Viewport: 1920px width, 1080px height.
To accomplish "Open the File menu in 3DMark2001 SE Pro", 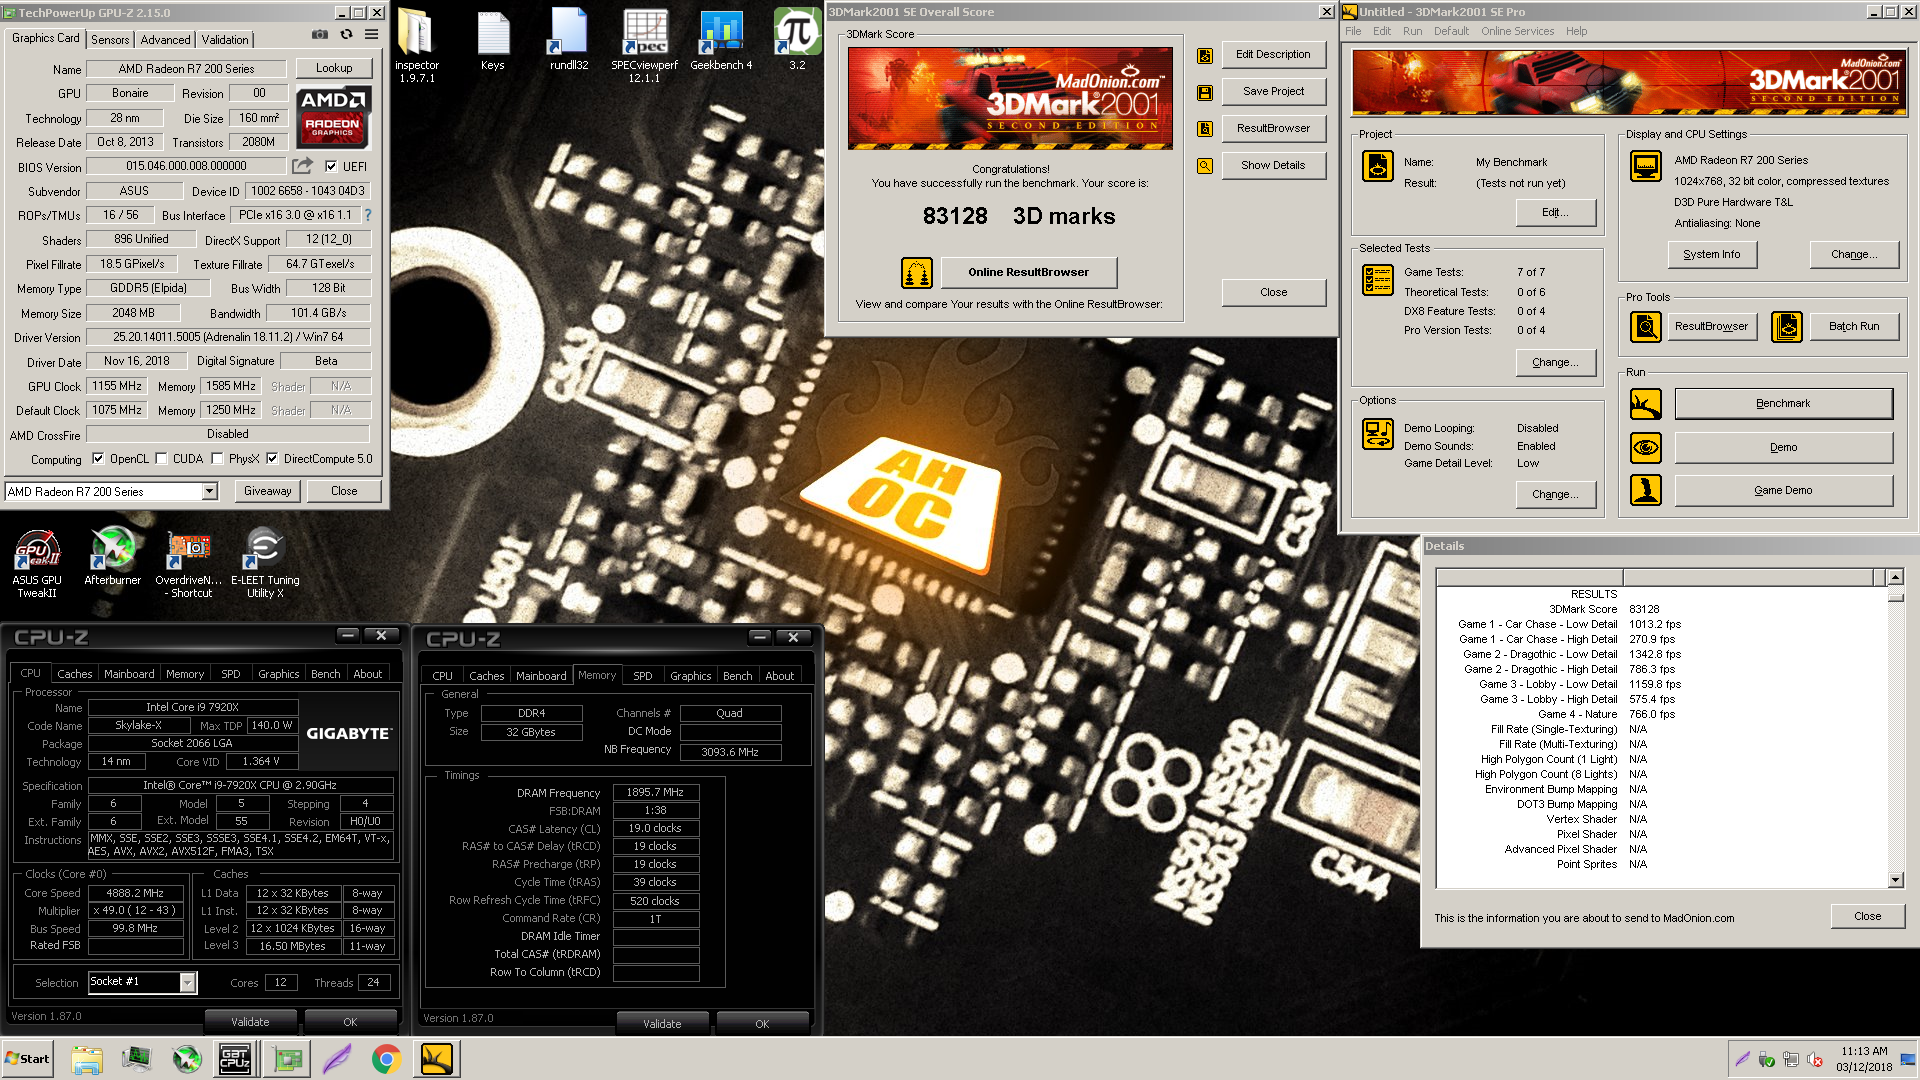I will [x=1353, y=31].
